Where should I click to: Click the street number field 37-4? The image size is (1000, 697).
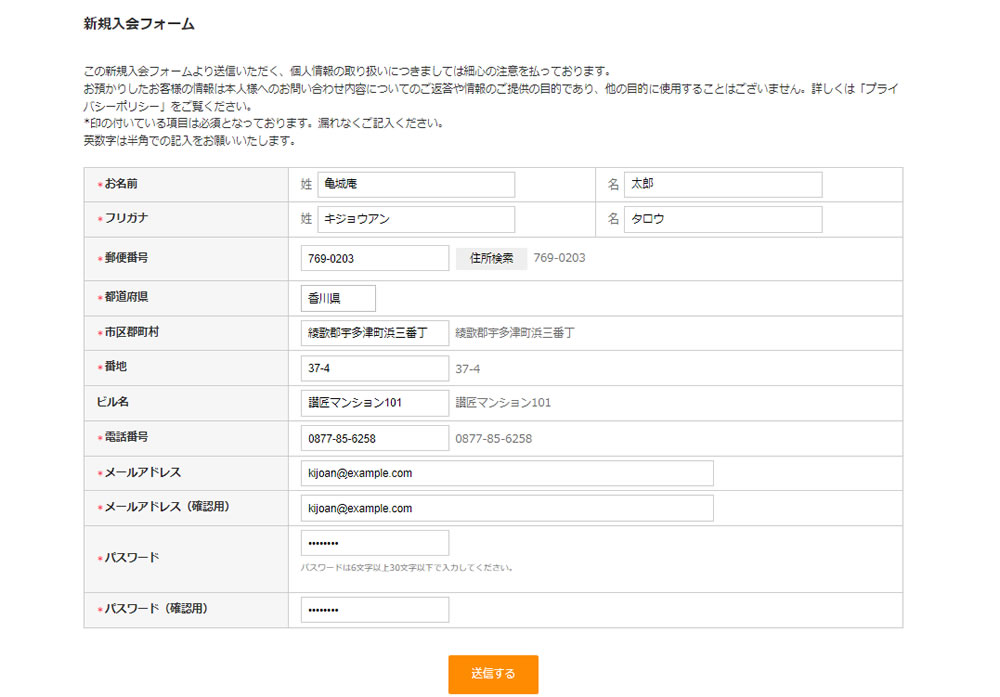click(374, 368)
